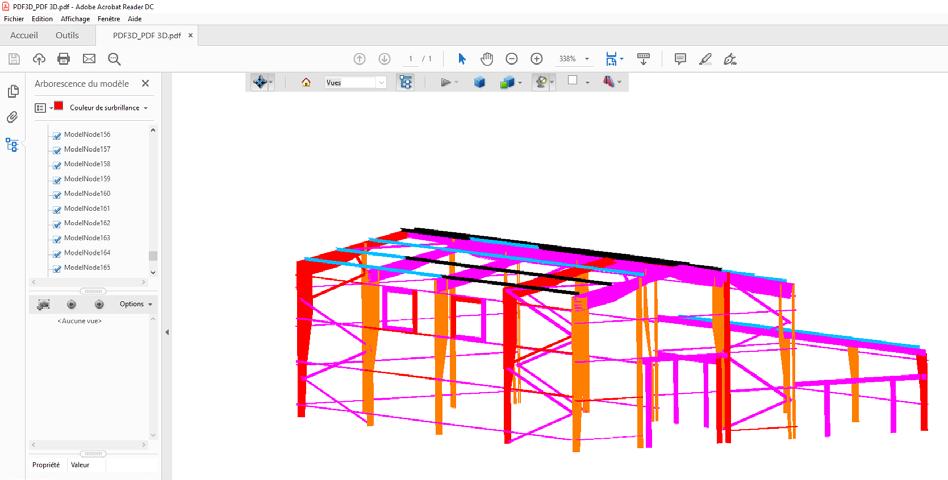Click the model render mode cubes icon
The width and height of the screenshot is (948, 480).
pyautogui.click(x=507, y=82)
